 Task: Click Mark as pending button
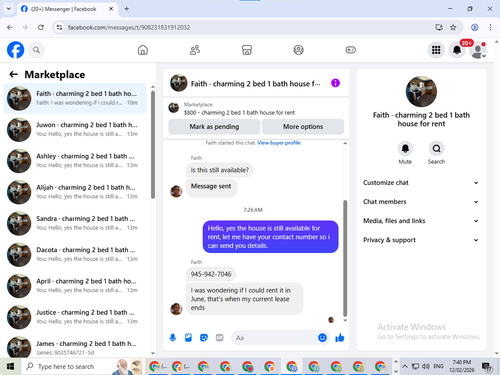214,127
